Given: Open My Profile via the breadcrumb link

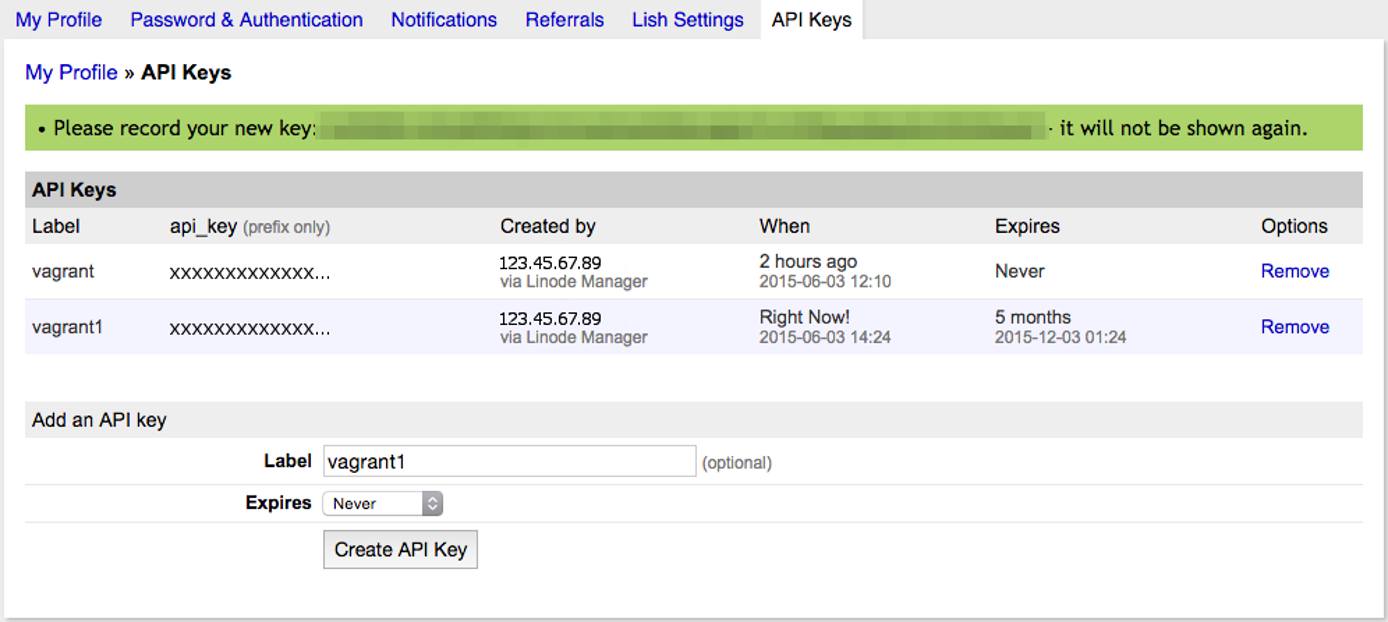Looking at the screenshot, I should tap(69, 71).
